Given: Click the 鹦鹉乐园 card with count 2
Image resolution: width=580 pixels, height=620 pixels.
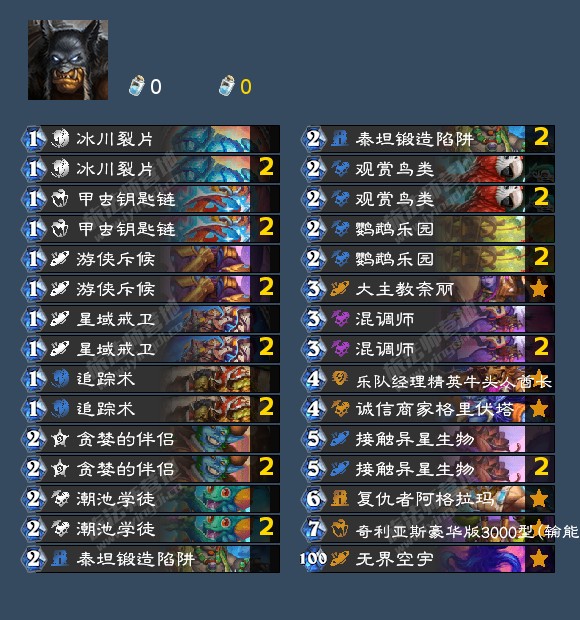Looking at the screenshot, I should [x=429, y=259].
